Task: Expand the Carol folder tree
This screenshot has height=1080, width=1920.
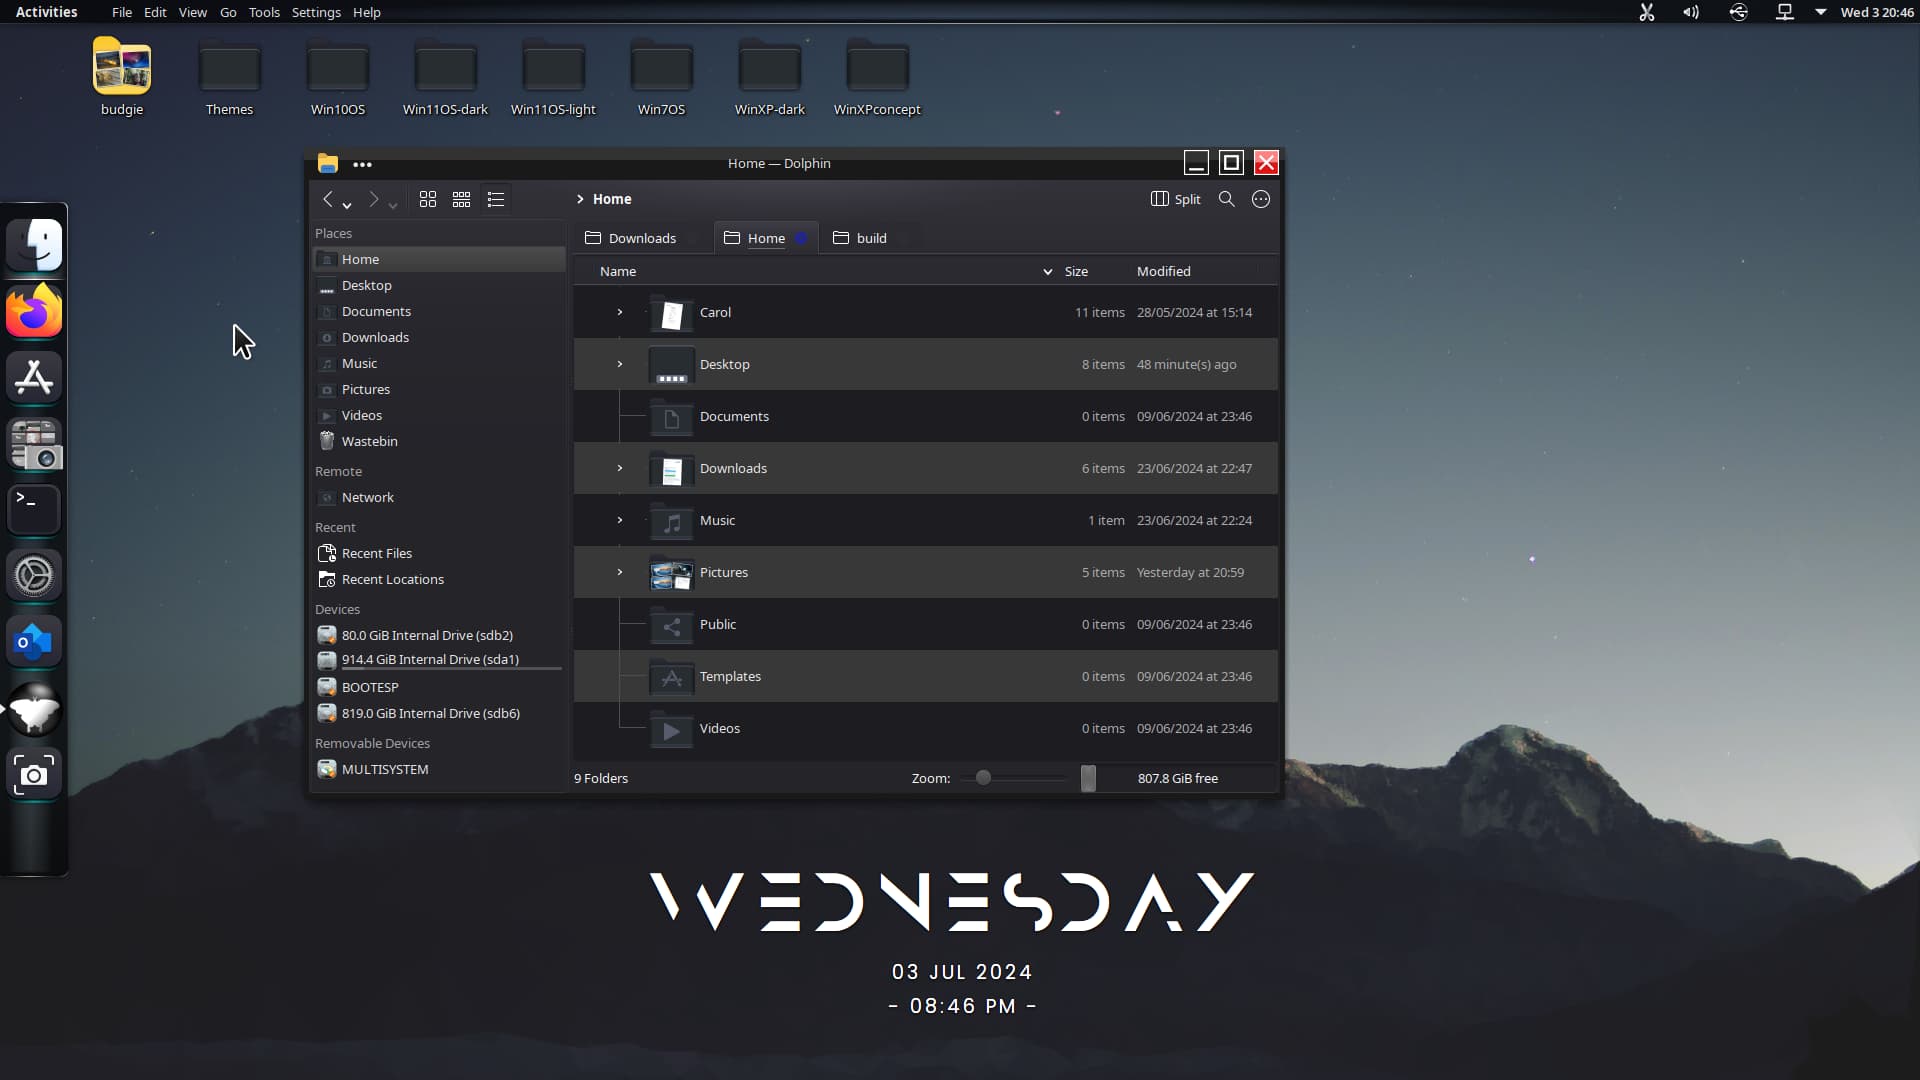Action: tap(620, 312)
